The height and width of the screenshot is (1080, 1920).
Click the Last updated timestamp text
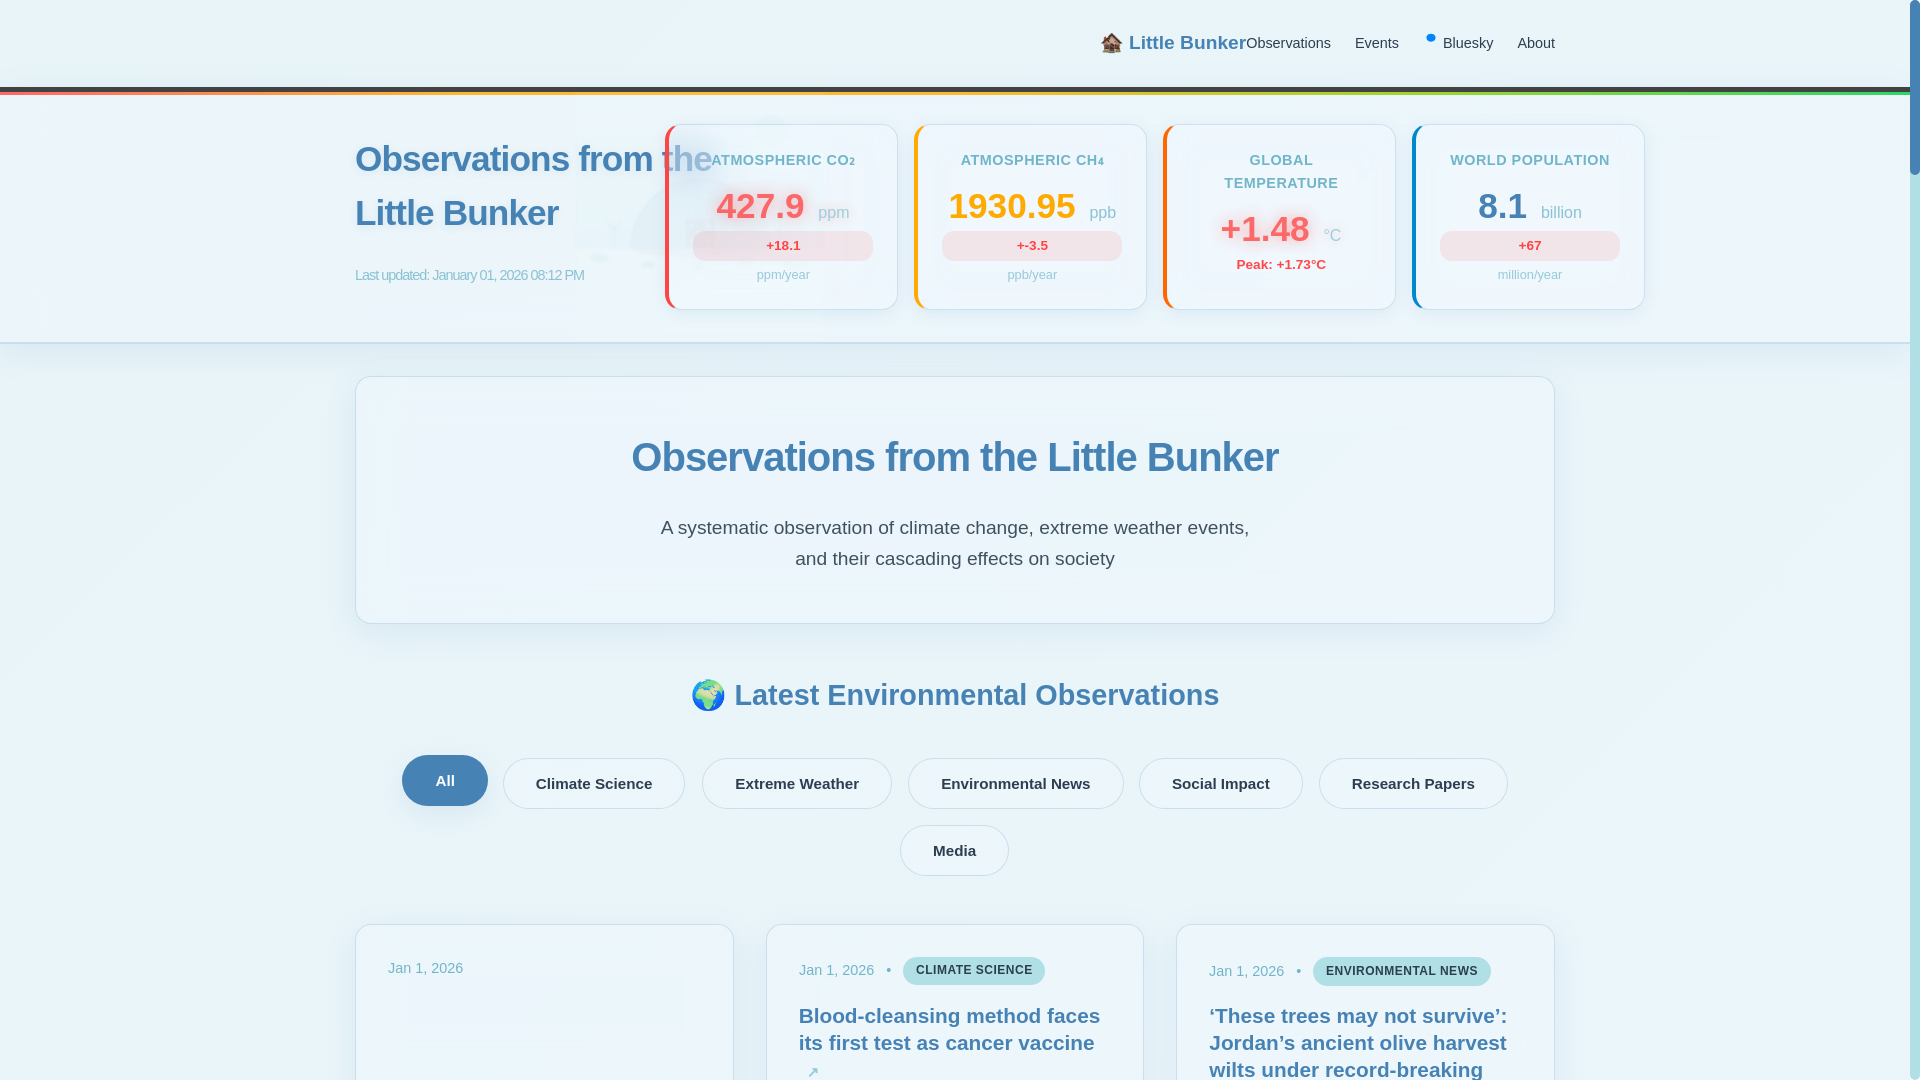[469, 275]
